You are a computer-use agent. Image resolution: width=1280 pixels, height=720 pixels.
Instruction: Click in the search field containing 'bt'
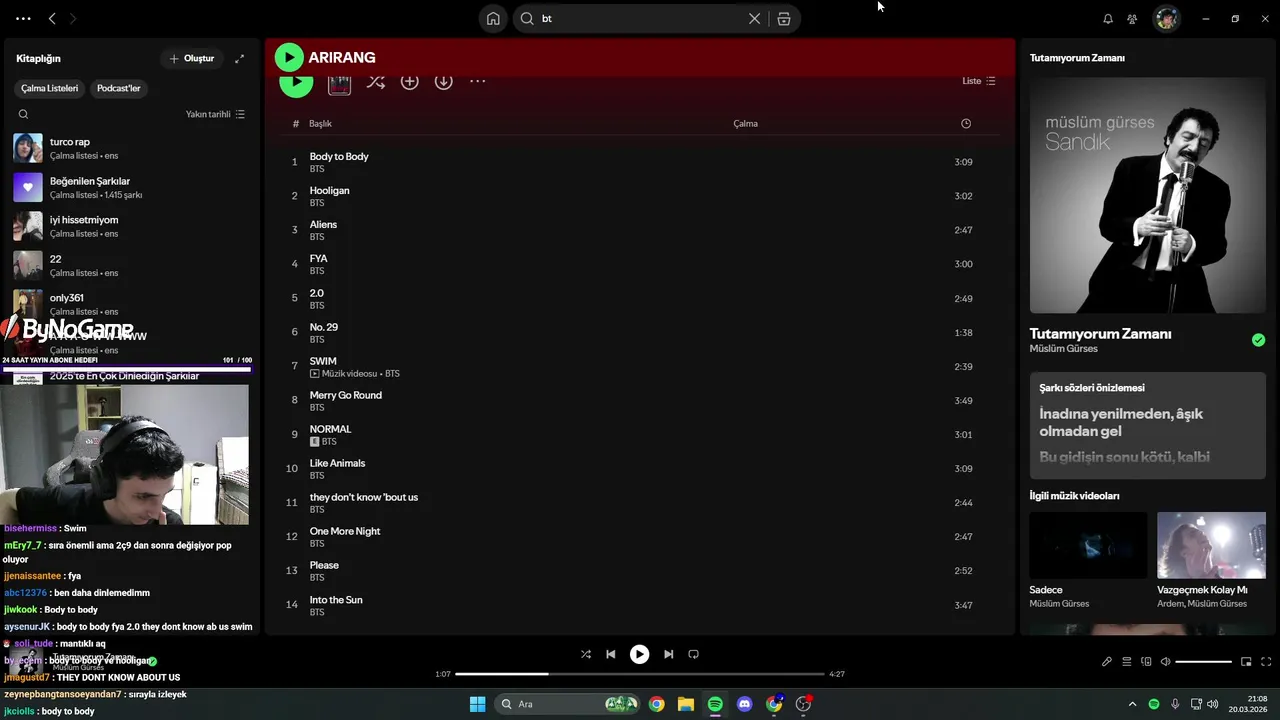640,18
